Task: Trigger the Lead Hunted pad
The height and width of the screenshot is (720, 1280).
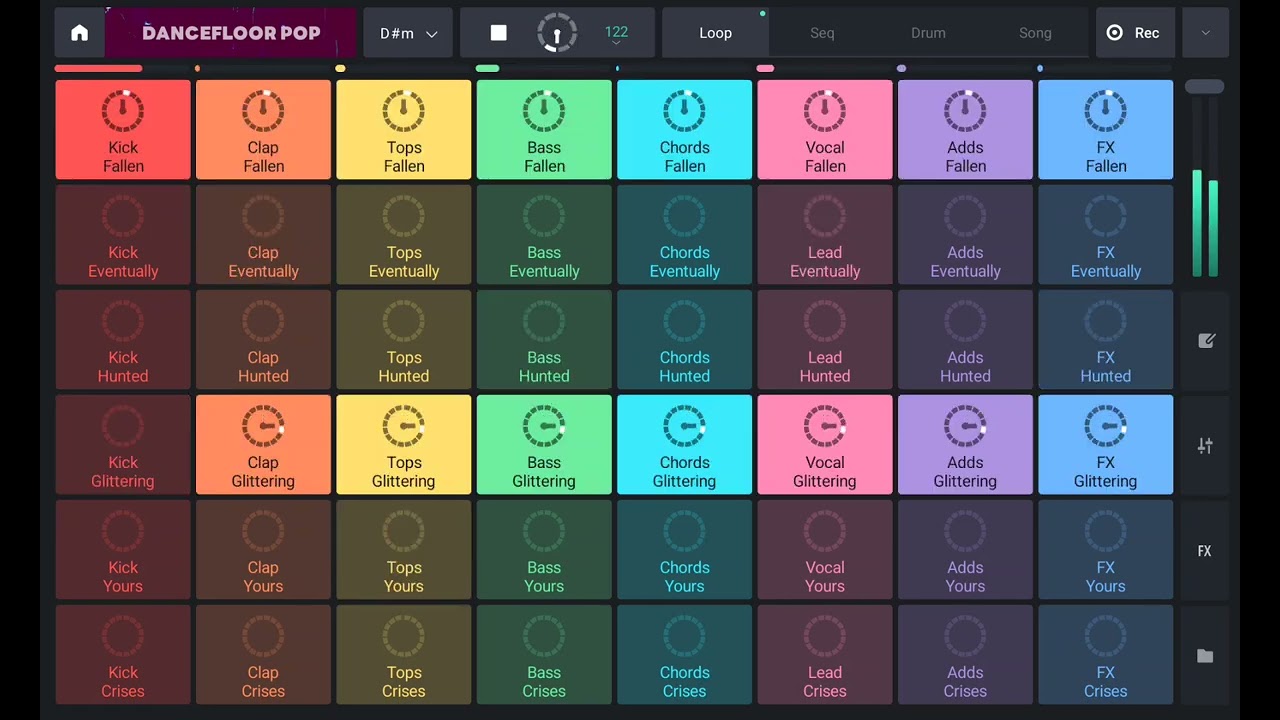Action: (x=825, y=340)
